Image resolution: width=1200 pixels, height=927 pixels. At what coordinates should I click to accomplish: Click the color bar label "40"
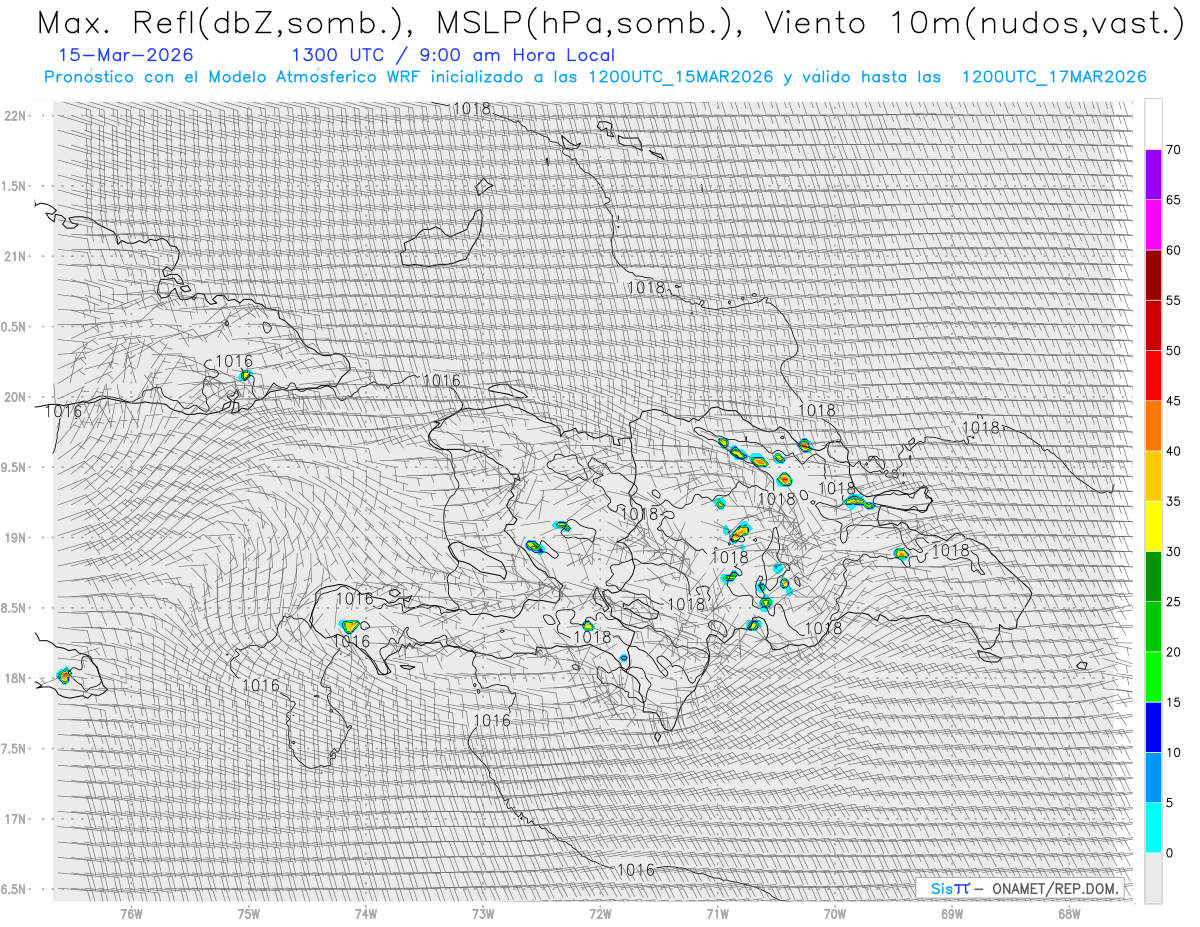1173,451
